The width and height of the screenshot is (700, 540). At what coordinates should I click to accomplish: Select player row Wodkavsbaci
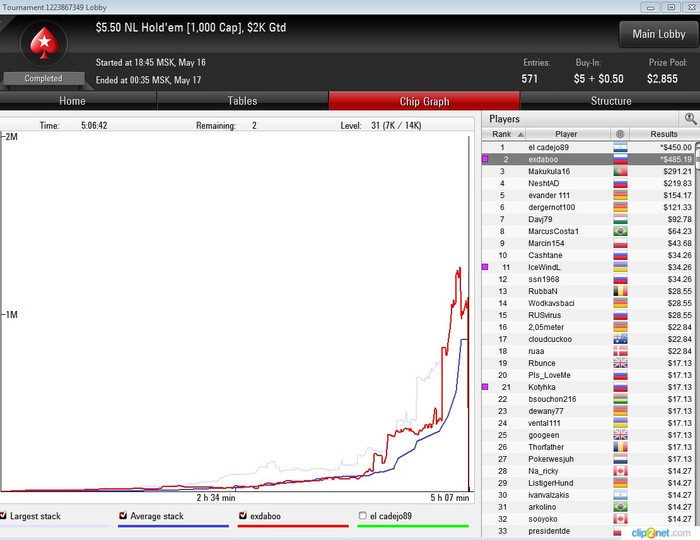[588, 303]
